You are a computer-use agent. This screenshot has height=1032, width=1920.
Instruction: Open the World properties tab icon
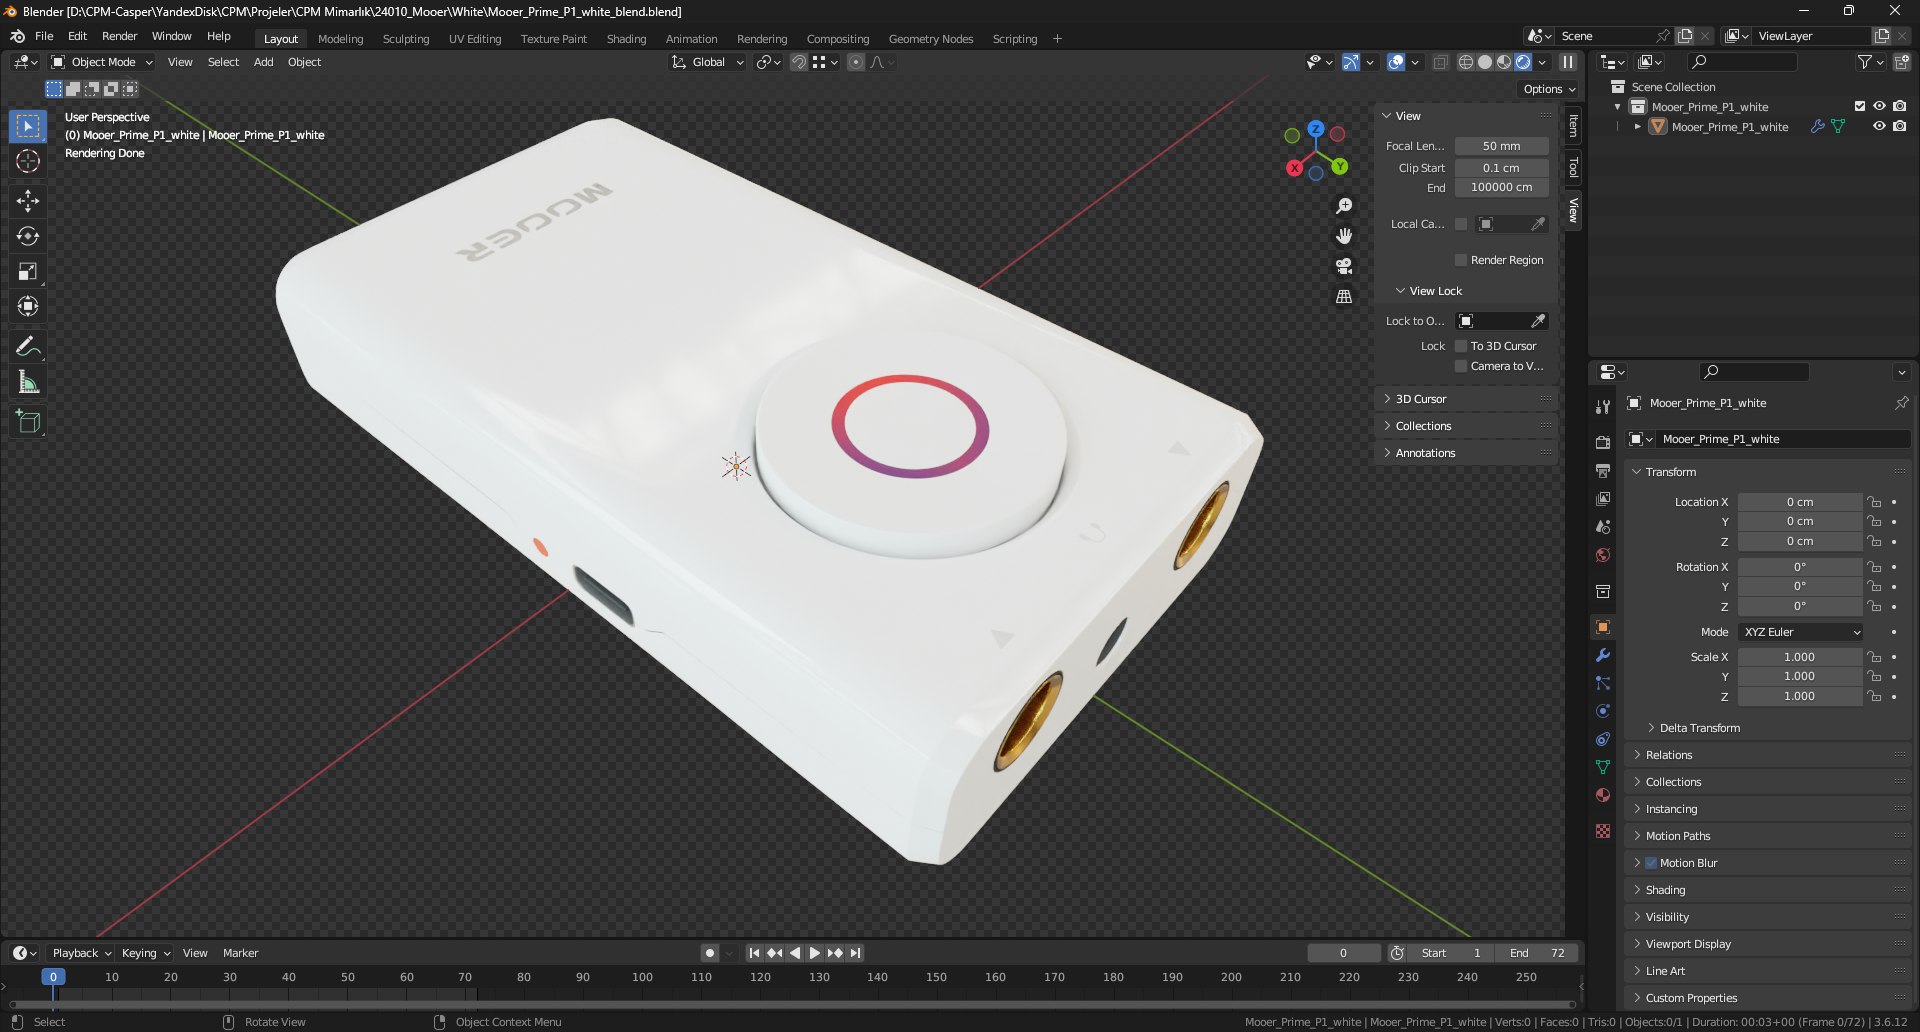[x=1603, y=555]
